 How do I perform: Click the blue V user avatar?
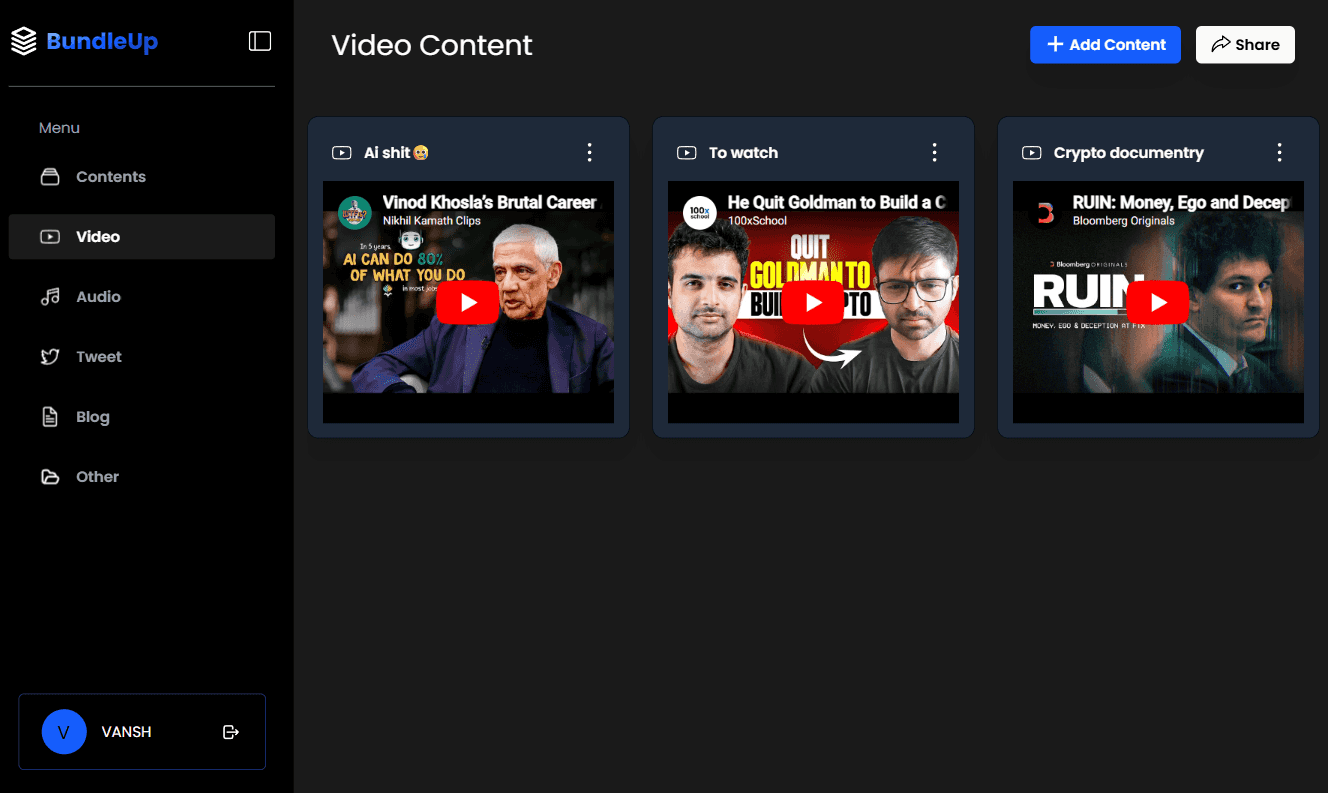coord(64,732)
